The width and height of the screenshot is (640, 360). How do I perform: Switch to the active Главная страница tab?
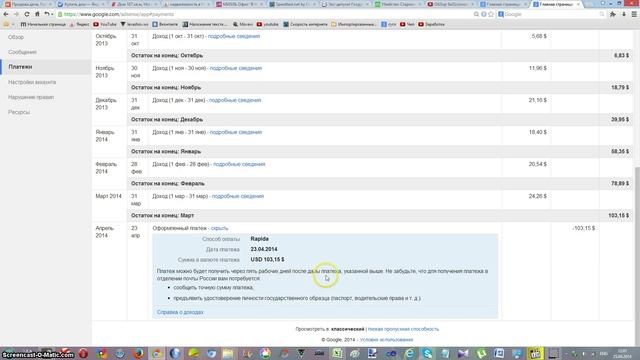[x=557, y=4]
